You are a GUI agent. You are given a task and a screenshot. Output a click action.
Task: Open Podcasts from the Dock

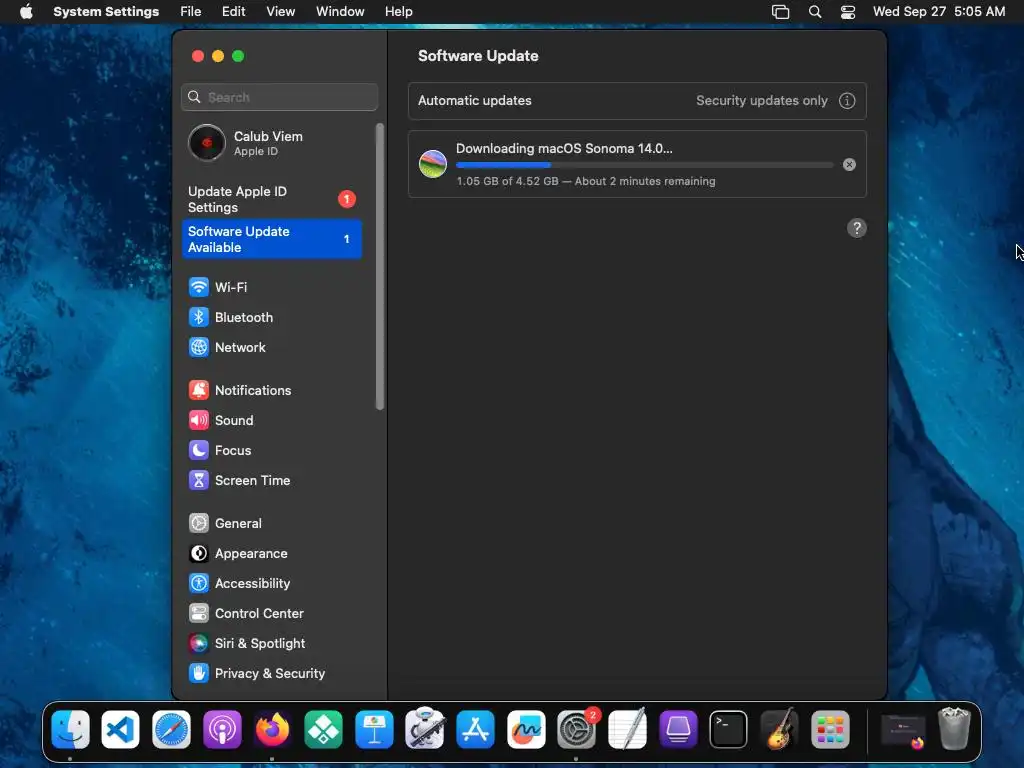[222, 729]
